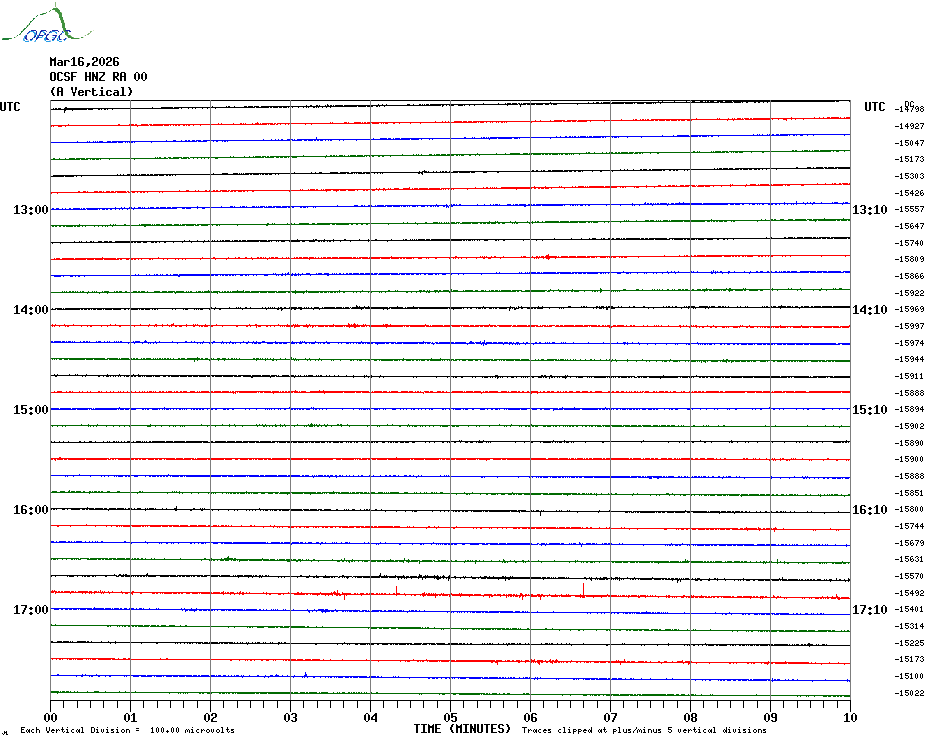This screenshot has width=930, height=744.
Task: Click the 14:00 time label on left axis
Action: coord(31,310)
